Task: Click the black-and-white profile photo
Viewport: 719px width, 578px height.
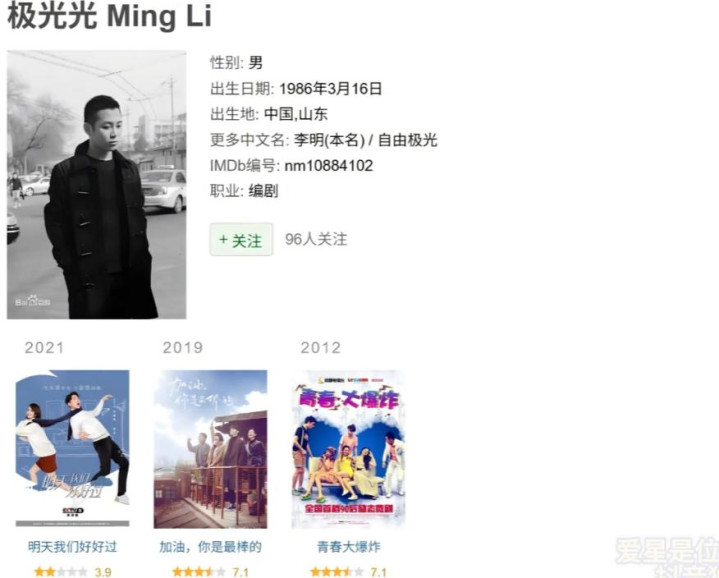Action: (x=97, y=185)
